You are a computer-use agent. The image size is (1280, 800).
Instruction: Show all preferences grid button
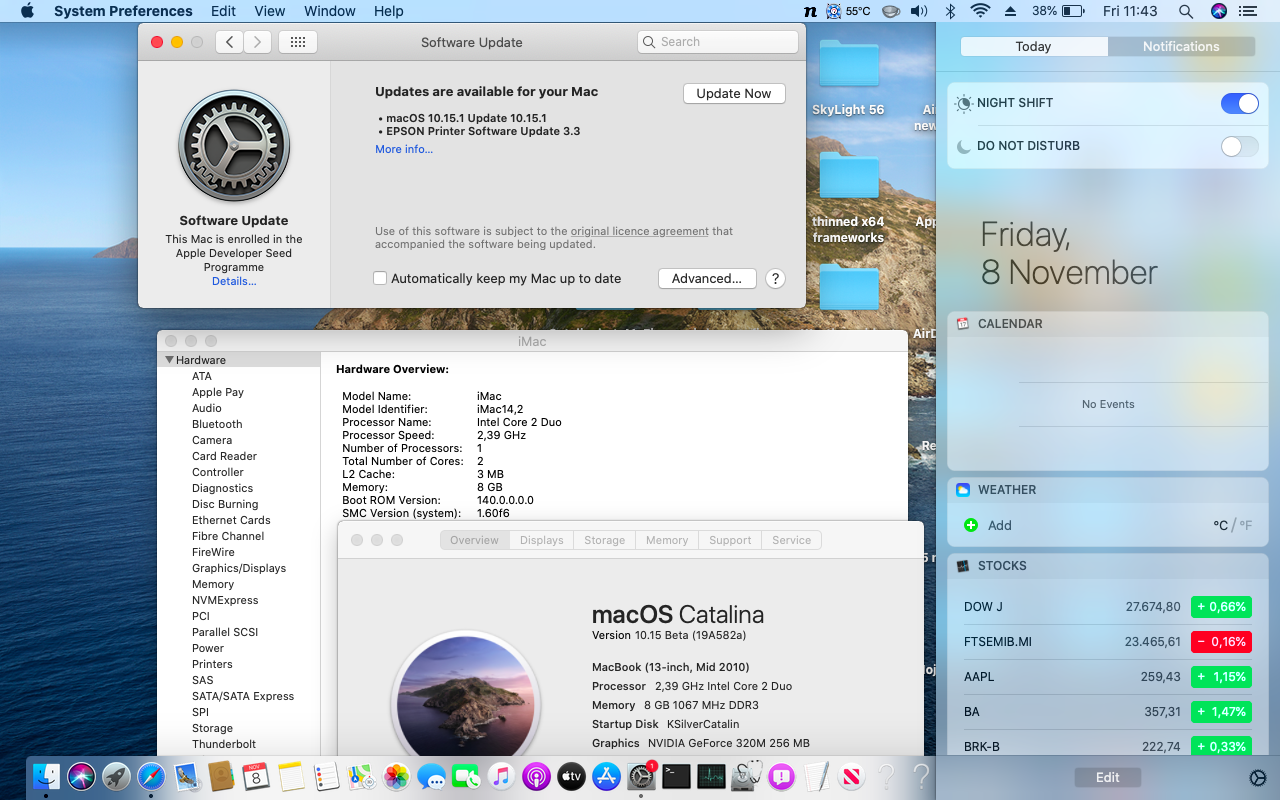pos(298,42)
